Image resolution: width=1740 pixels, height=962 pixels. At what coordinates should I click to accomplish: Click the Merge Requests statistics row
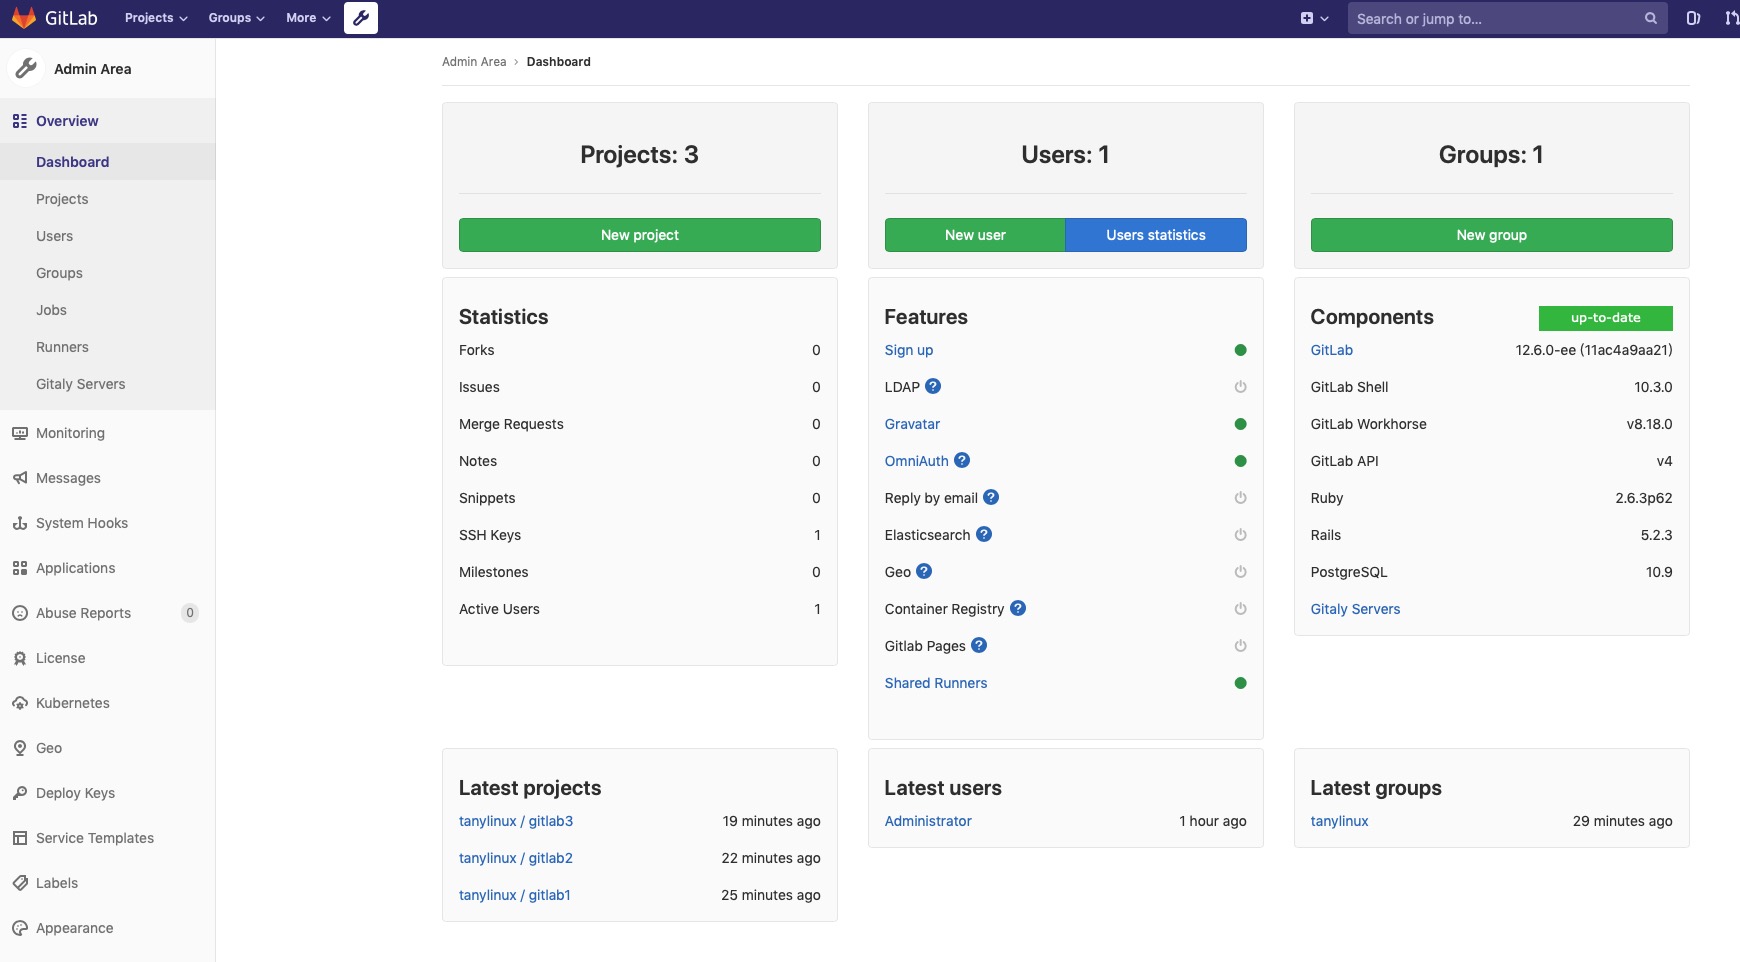[x=640, y=424]
